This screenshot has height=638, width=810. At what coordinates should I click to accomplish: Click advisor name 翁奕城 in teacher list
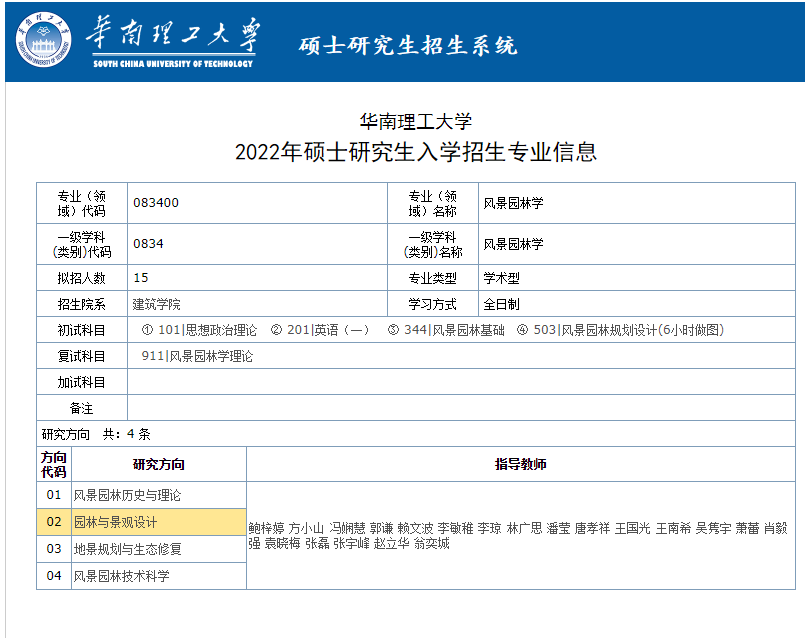(x=432, y=543)
